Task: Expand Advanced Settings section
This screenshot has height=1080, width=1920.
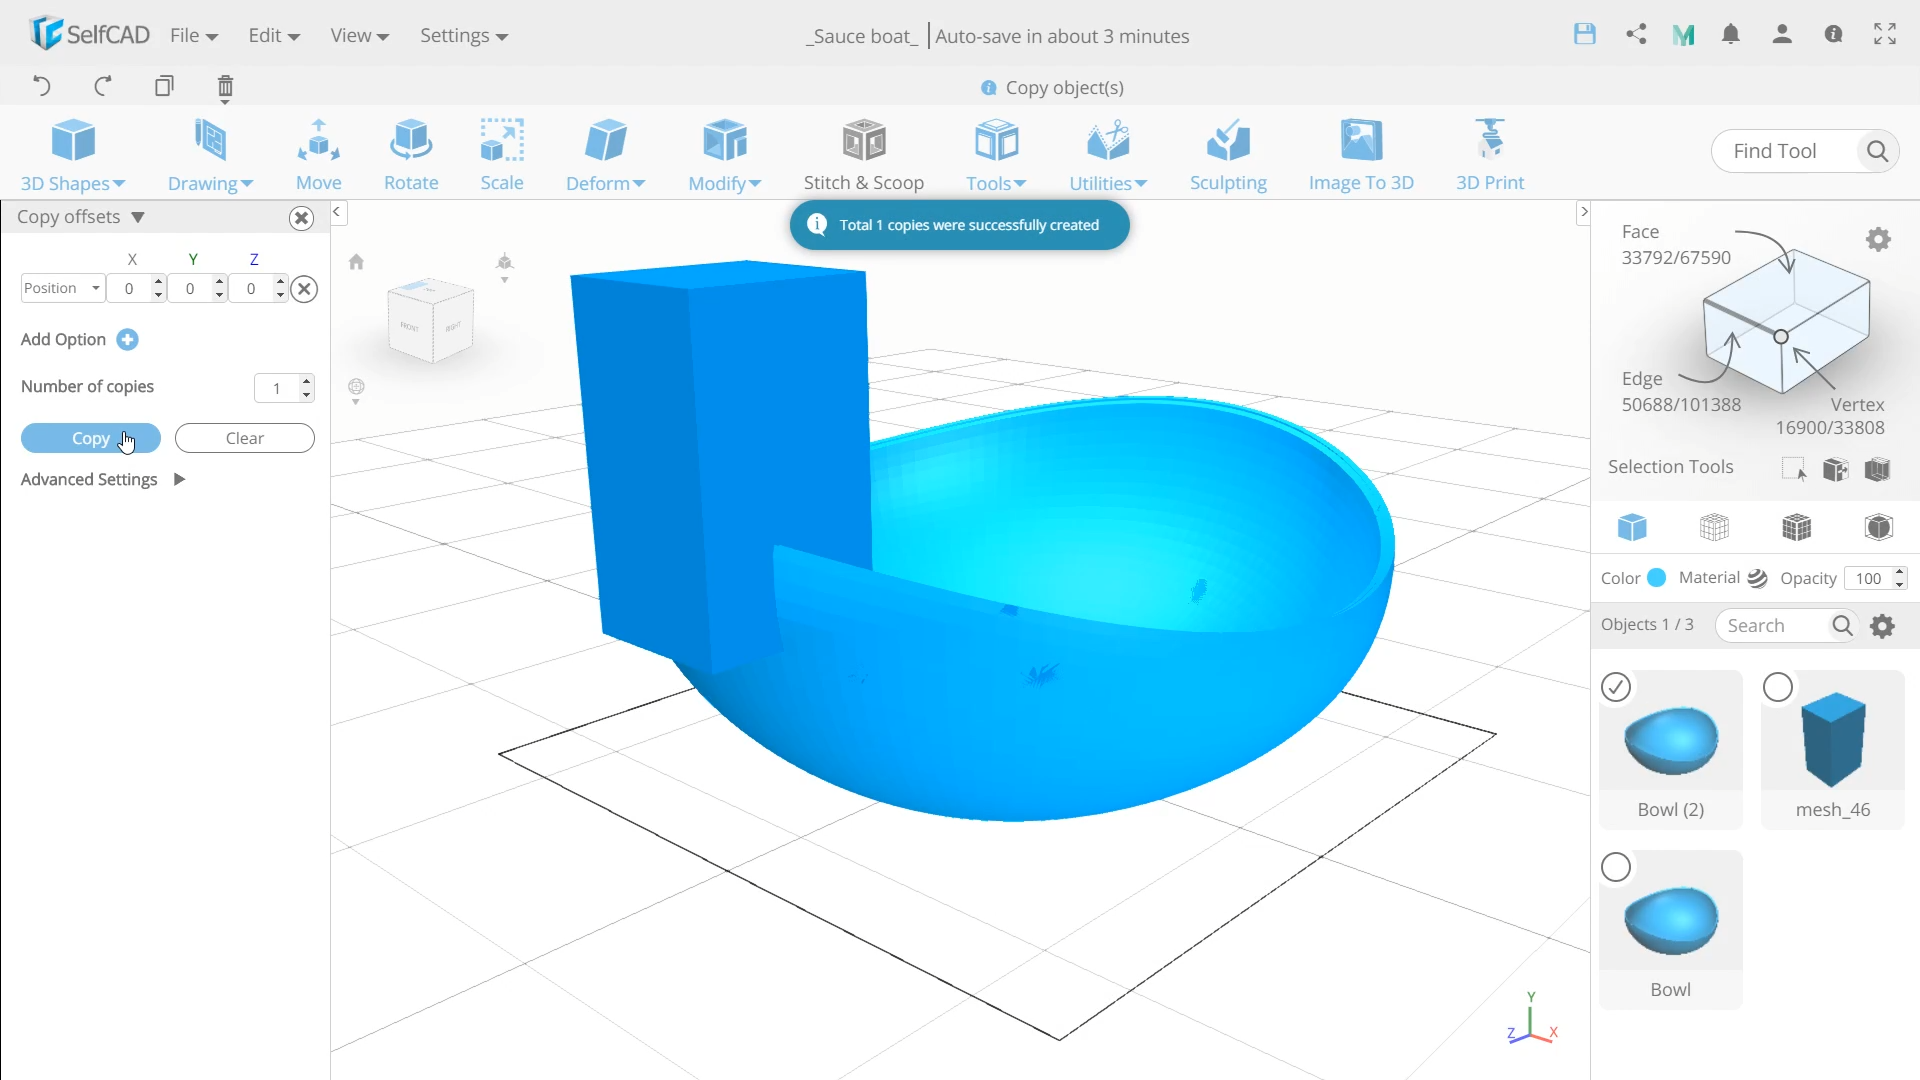Action: tap(179, 480)
